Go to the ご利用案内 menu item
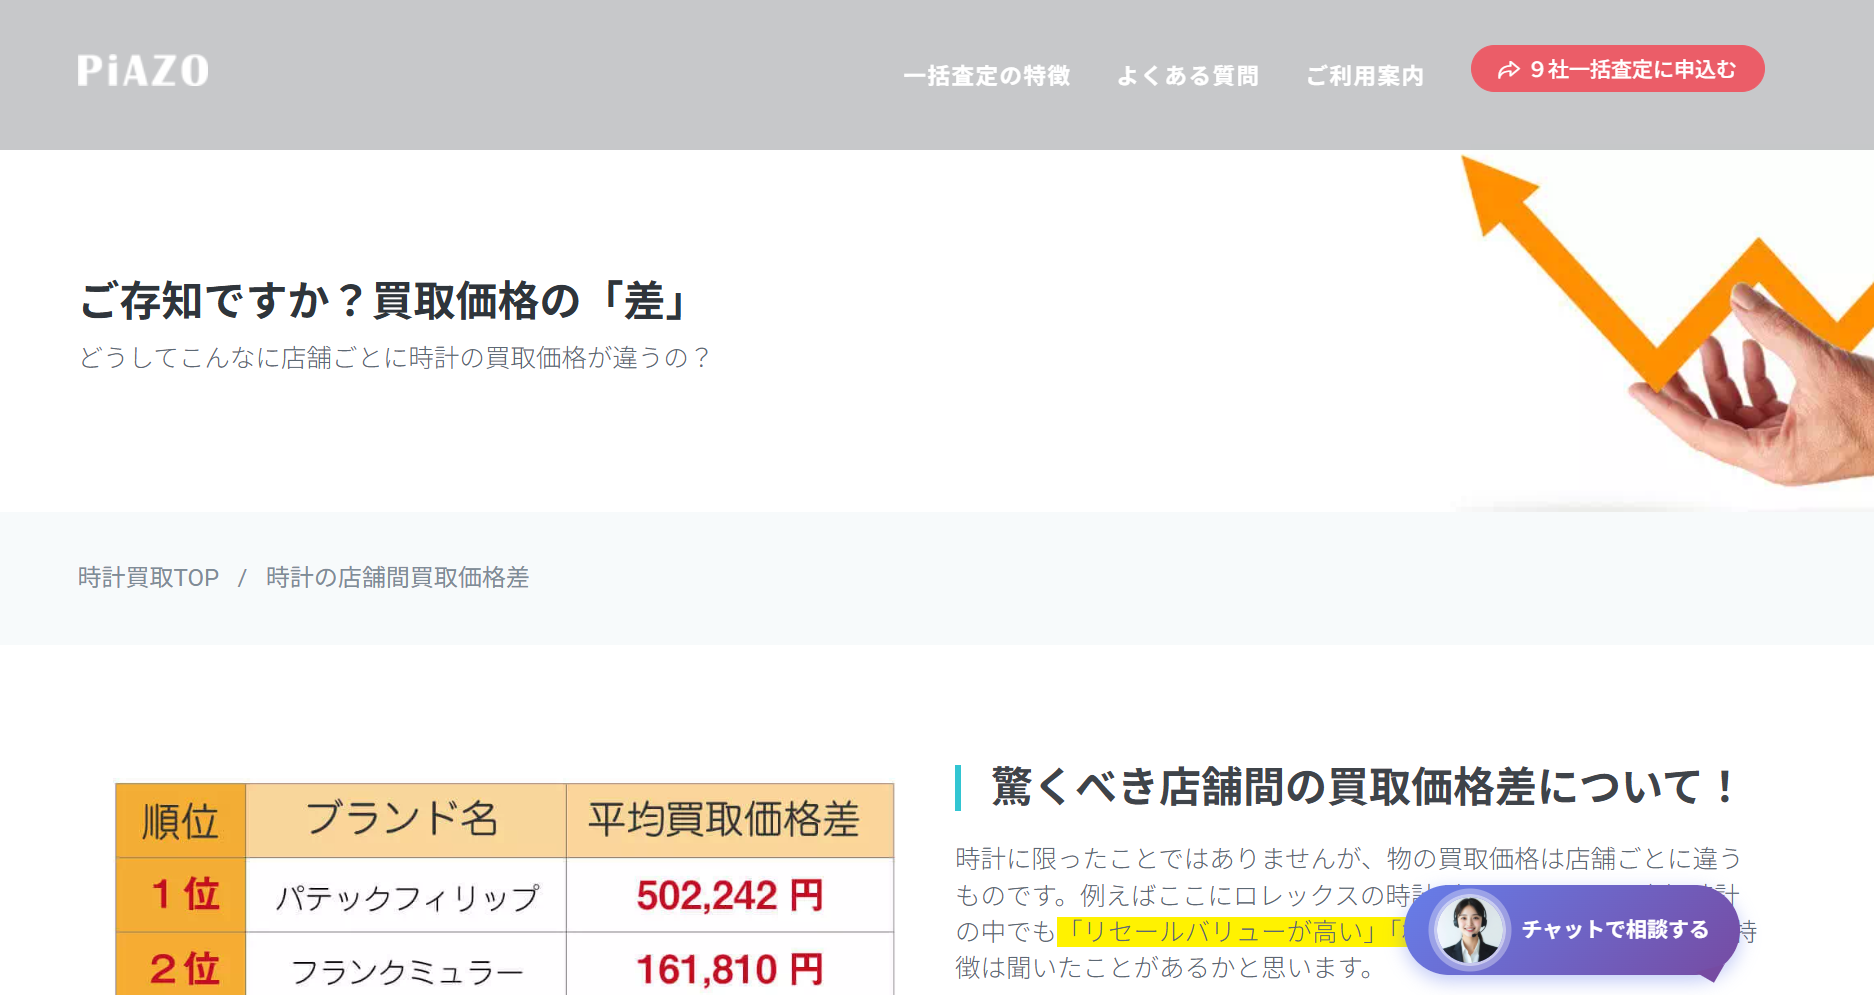This screenshot has width=1874, height=995. click(x=1364, y=76)
